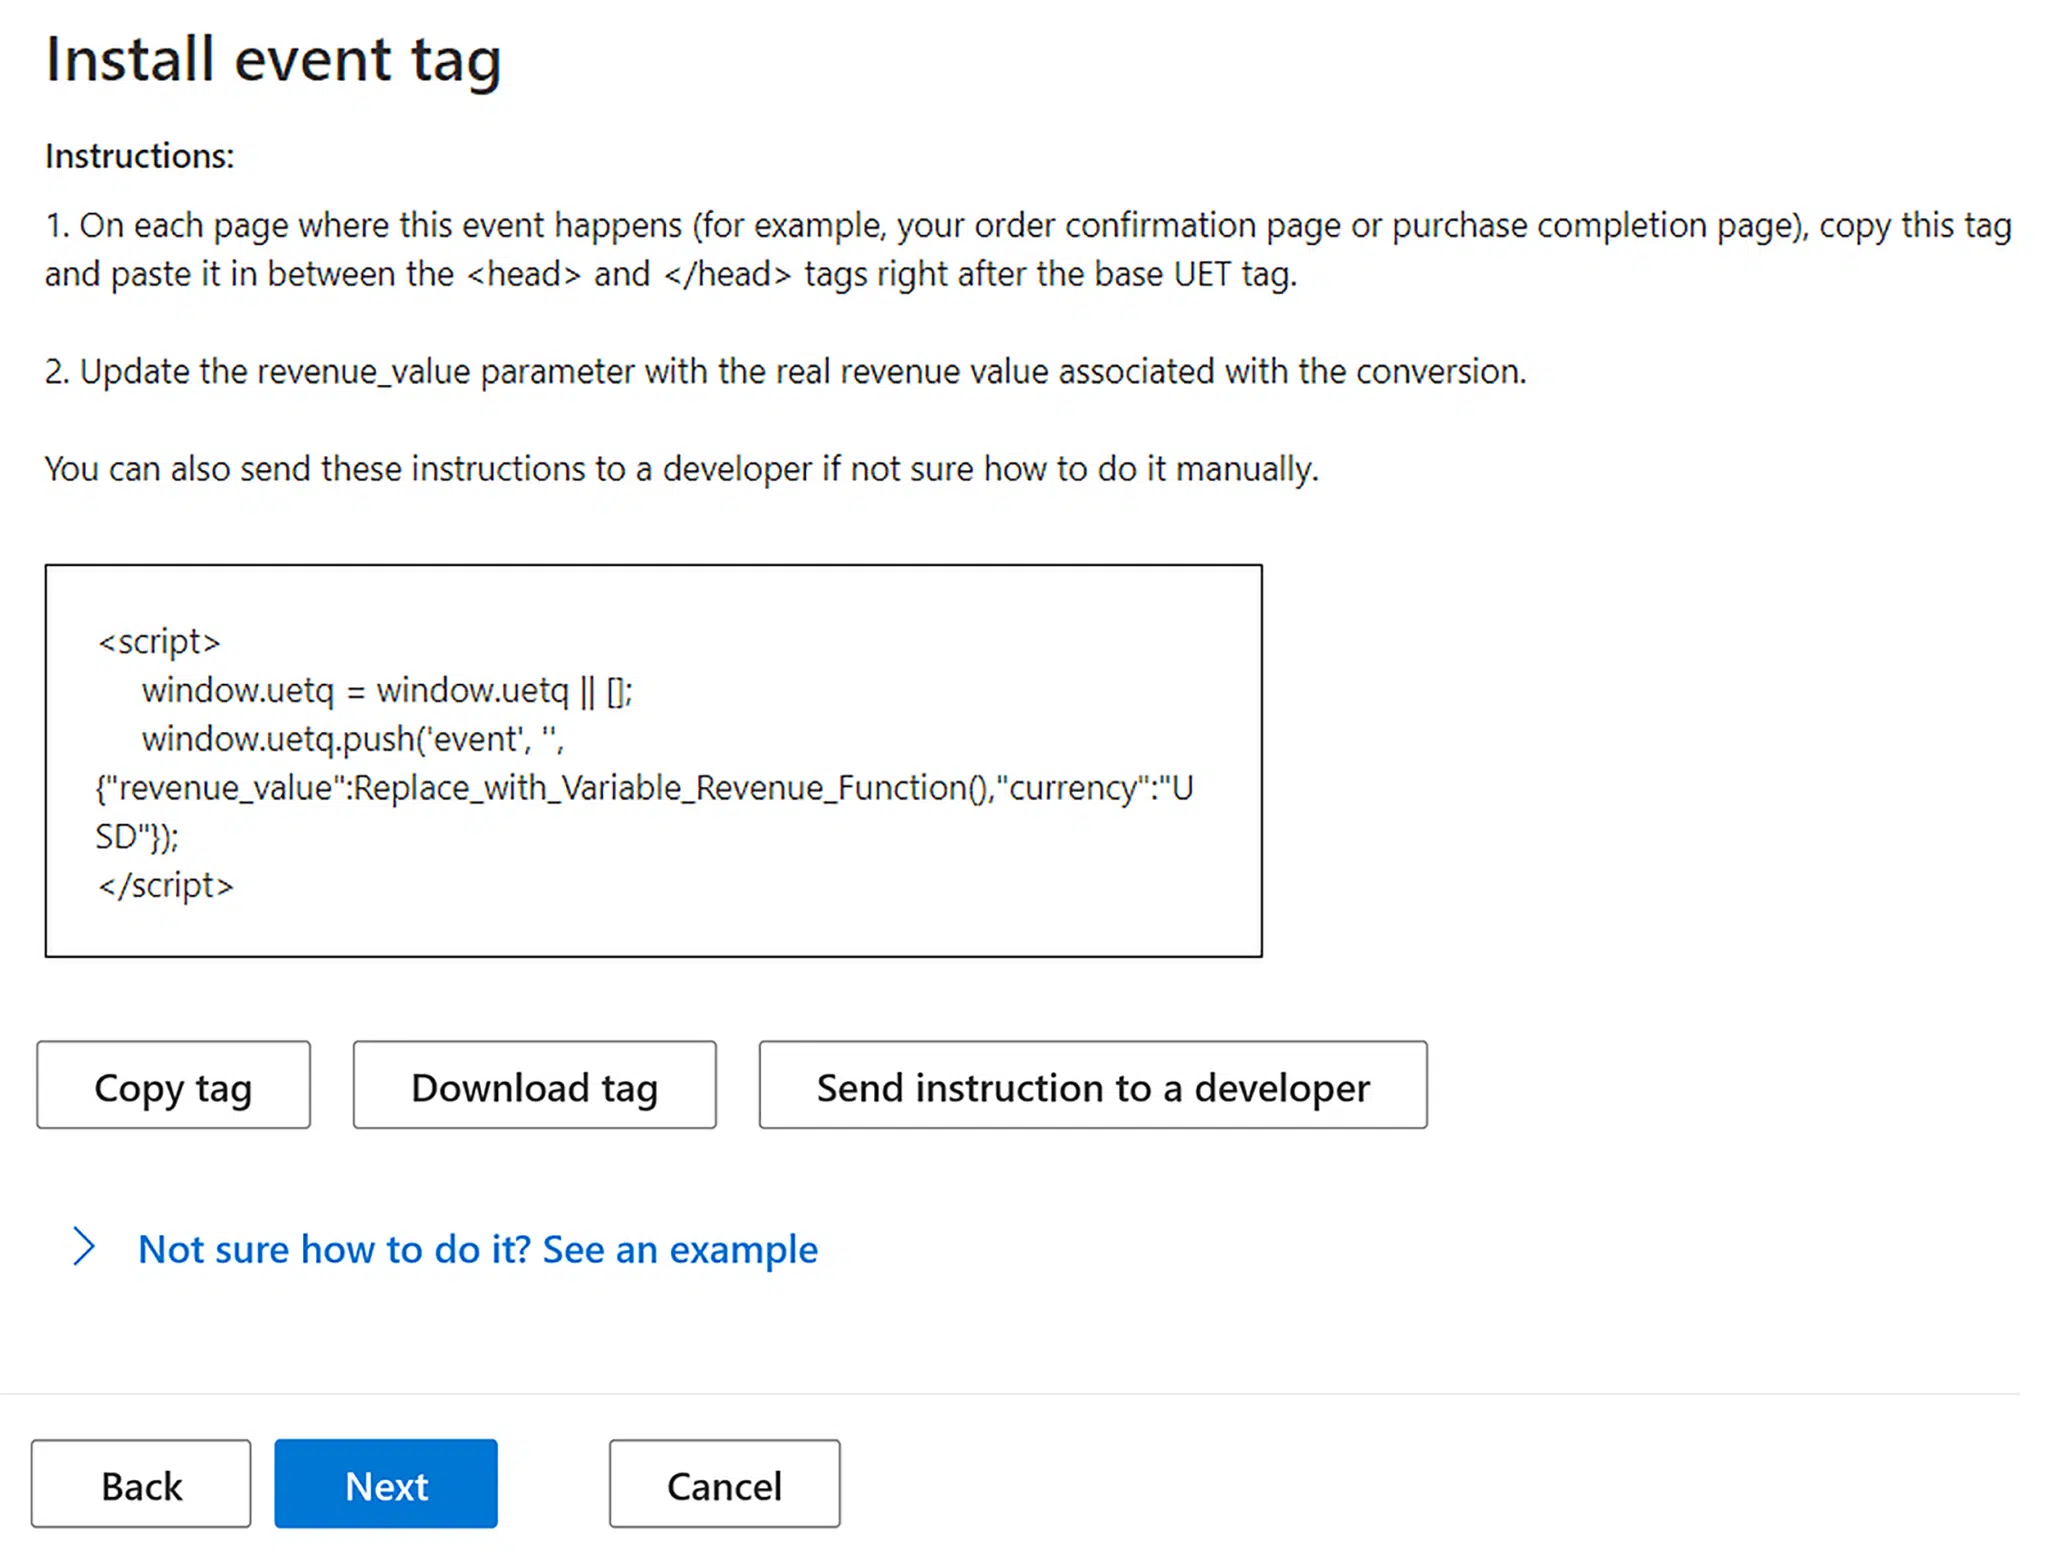
Task: Copy the UET event tag to clipboard
Action: coord(172,1086)
